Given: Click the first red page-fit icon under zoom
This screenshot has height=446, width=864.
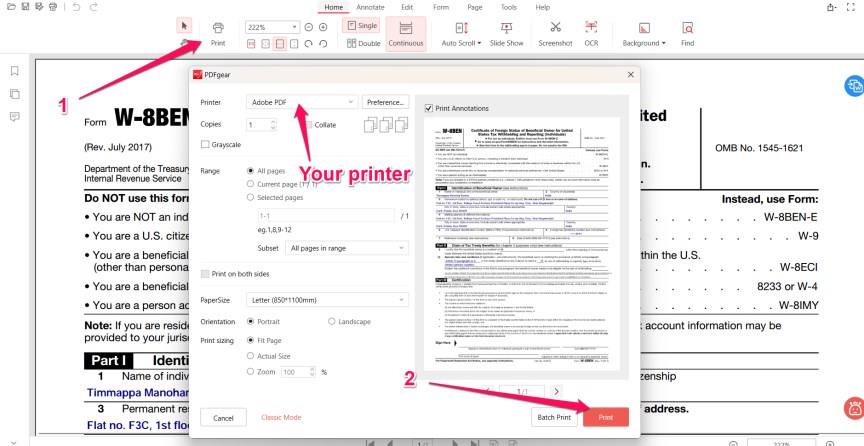Looking at the screenshot, I should pyautogui.click(x=251, y=44).
